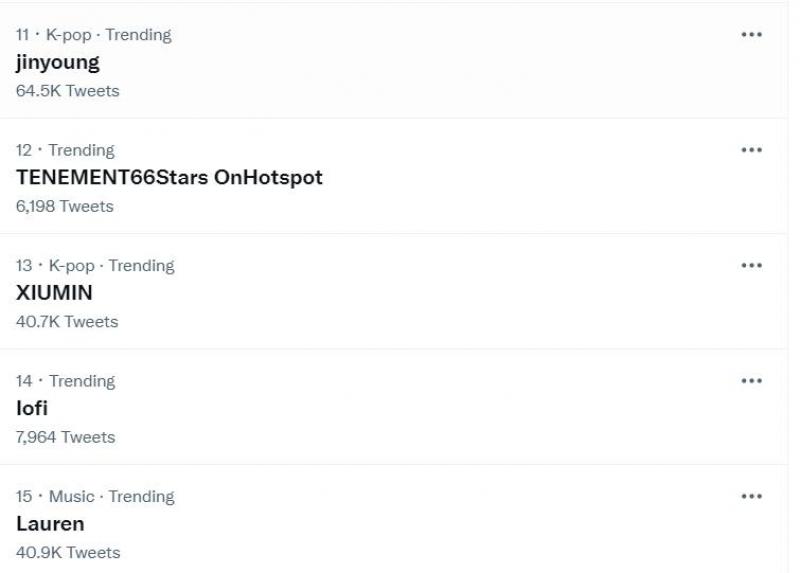The width and height of the screenshot is (800, 573).
Task: Open the Lauren trending topic
Action: pyautogui.click(x=50, y=524)
